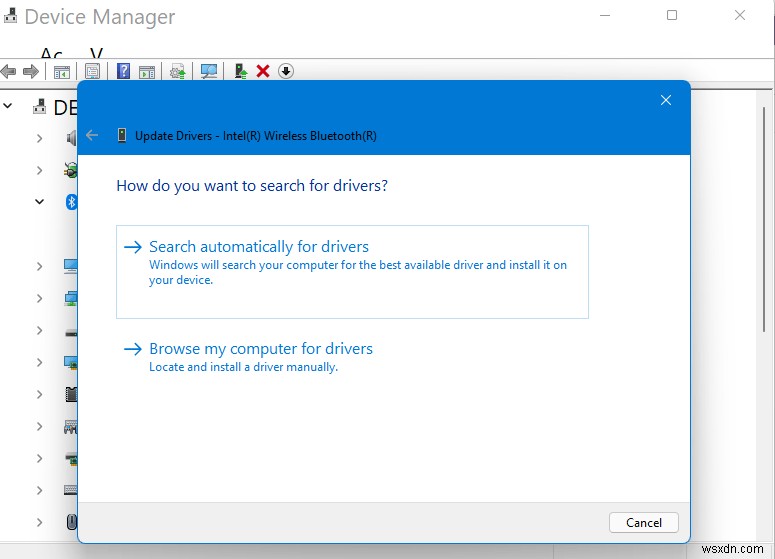
Task: Click the Update device driver gear icon
Action: (x=177, y=72)
